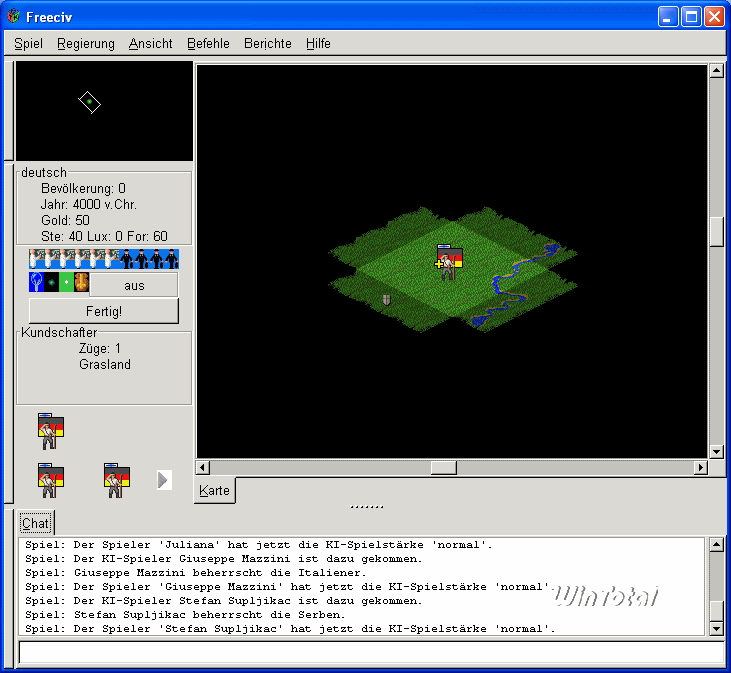Maximize the Freeciv window
The image size is (731, 673).
tap(691, 17)
